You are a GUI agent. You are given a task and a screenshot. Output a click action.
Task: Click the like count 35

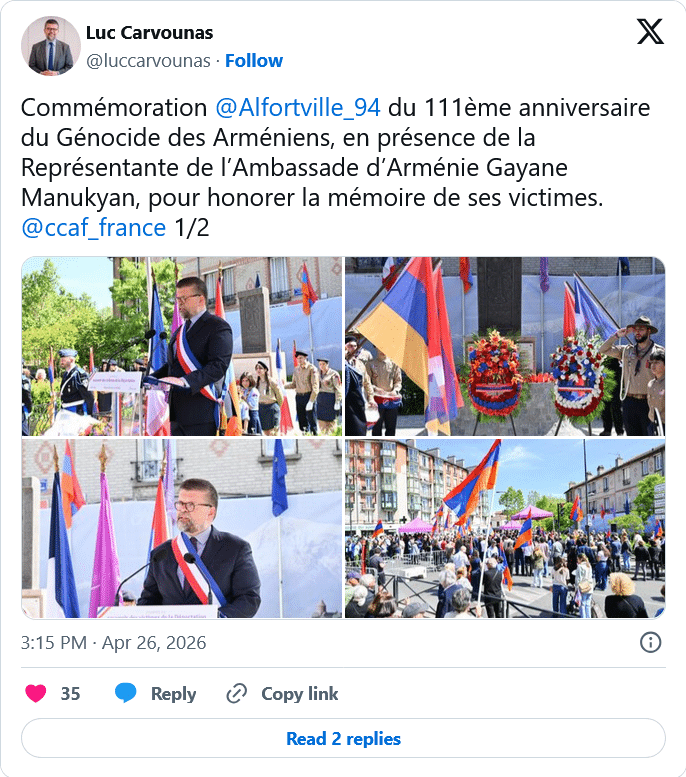tap(70, 693)
